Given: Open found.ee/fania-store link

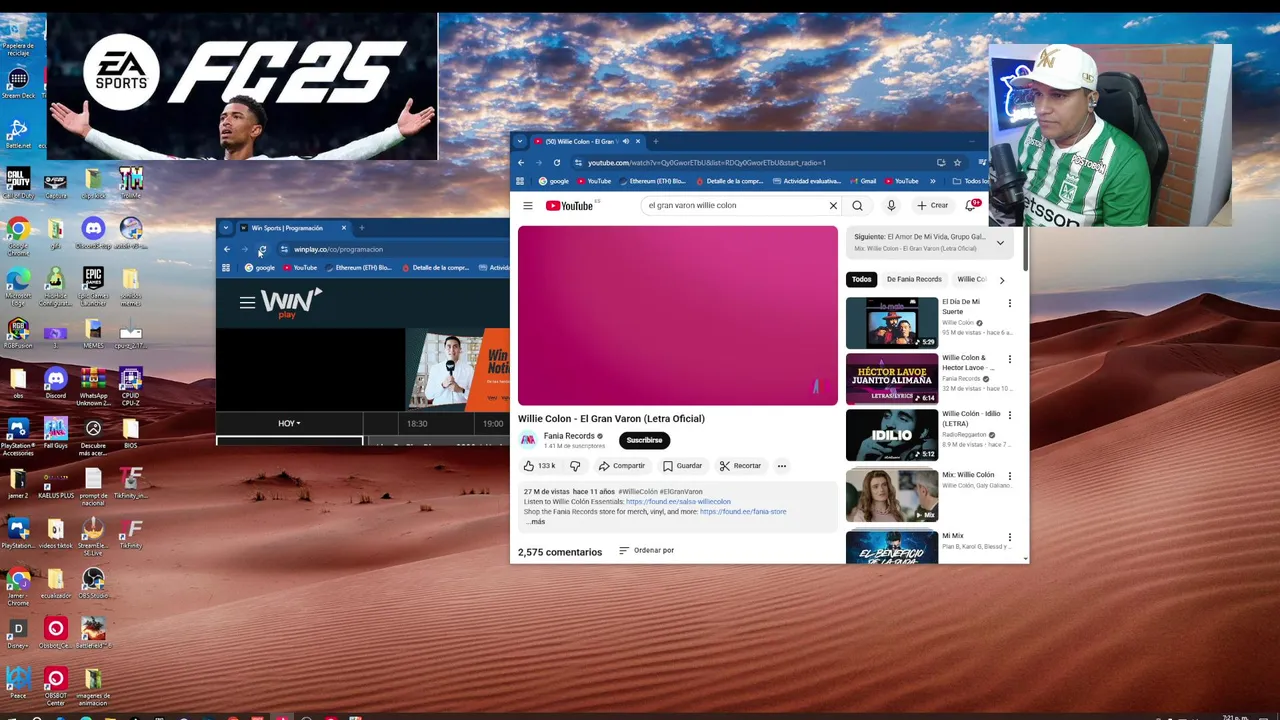Looking at the screenshot, I should 743,512.
